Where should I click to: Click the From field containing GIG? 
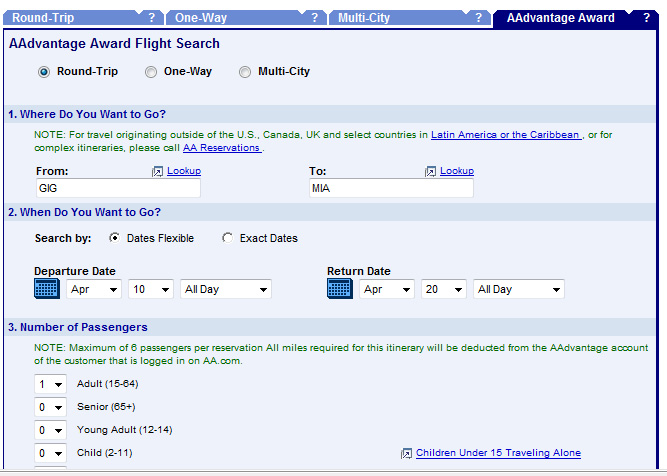[118, 188]
